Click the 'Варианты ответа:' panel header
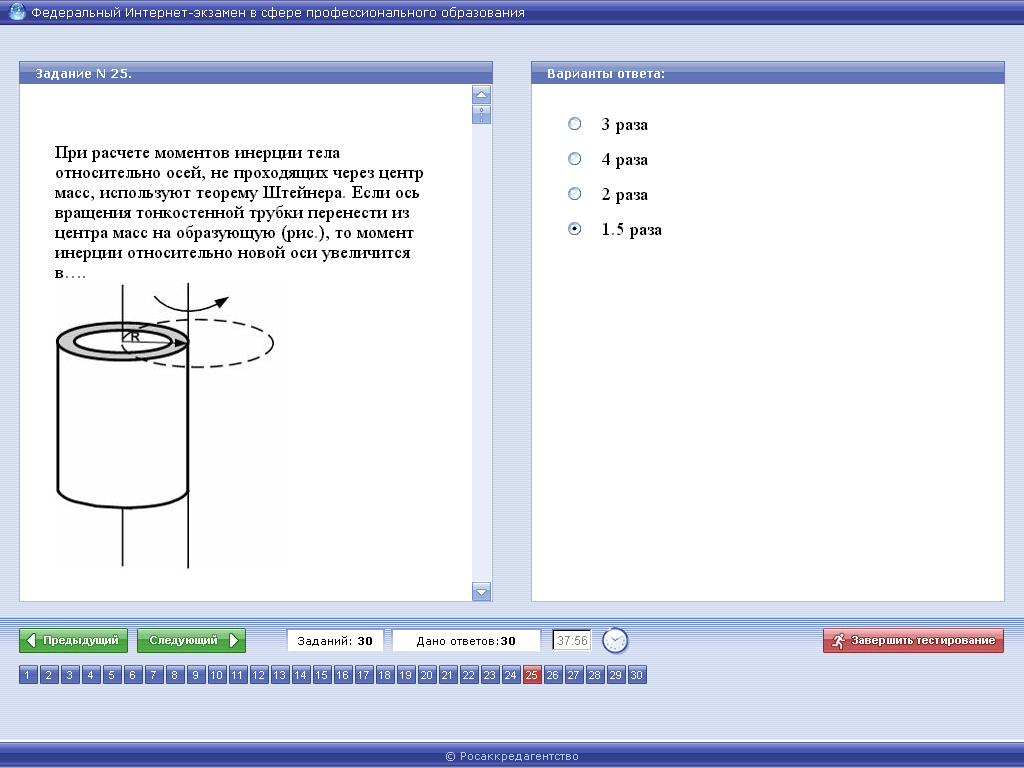Screen dimensions: 1024x768 click(768, 73)
